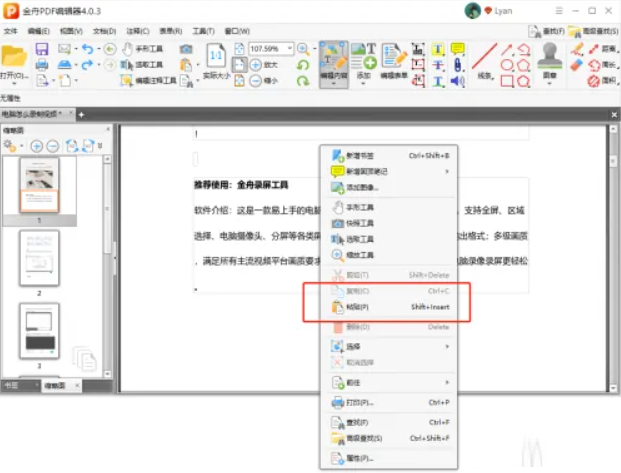Select the Hand tool (手形工具)
621x473 pixels.
[x=140, y=48]
